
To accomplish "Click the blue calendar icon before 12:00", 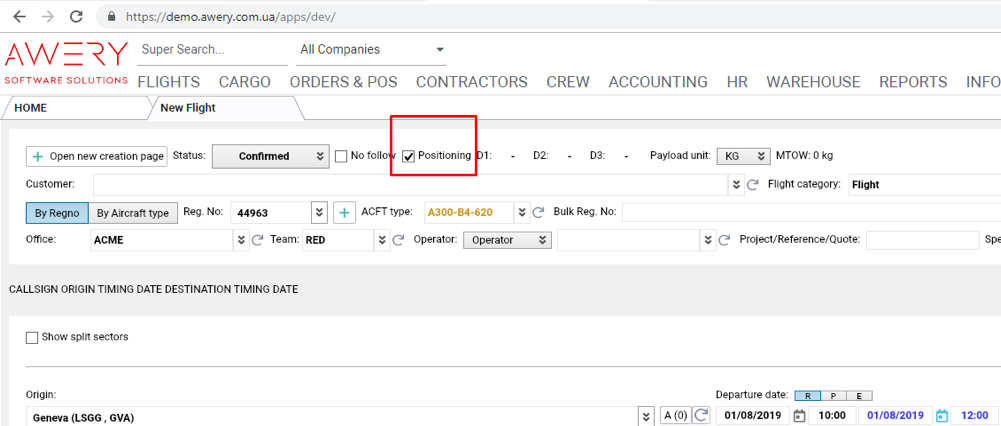I will [x=941, y=416].
